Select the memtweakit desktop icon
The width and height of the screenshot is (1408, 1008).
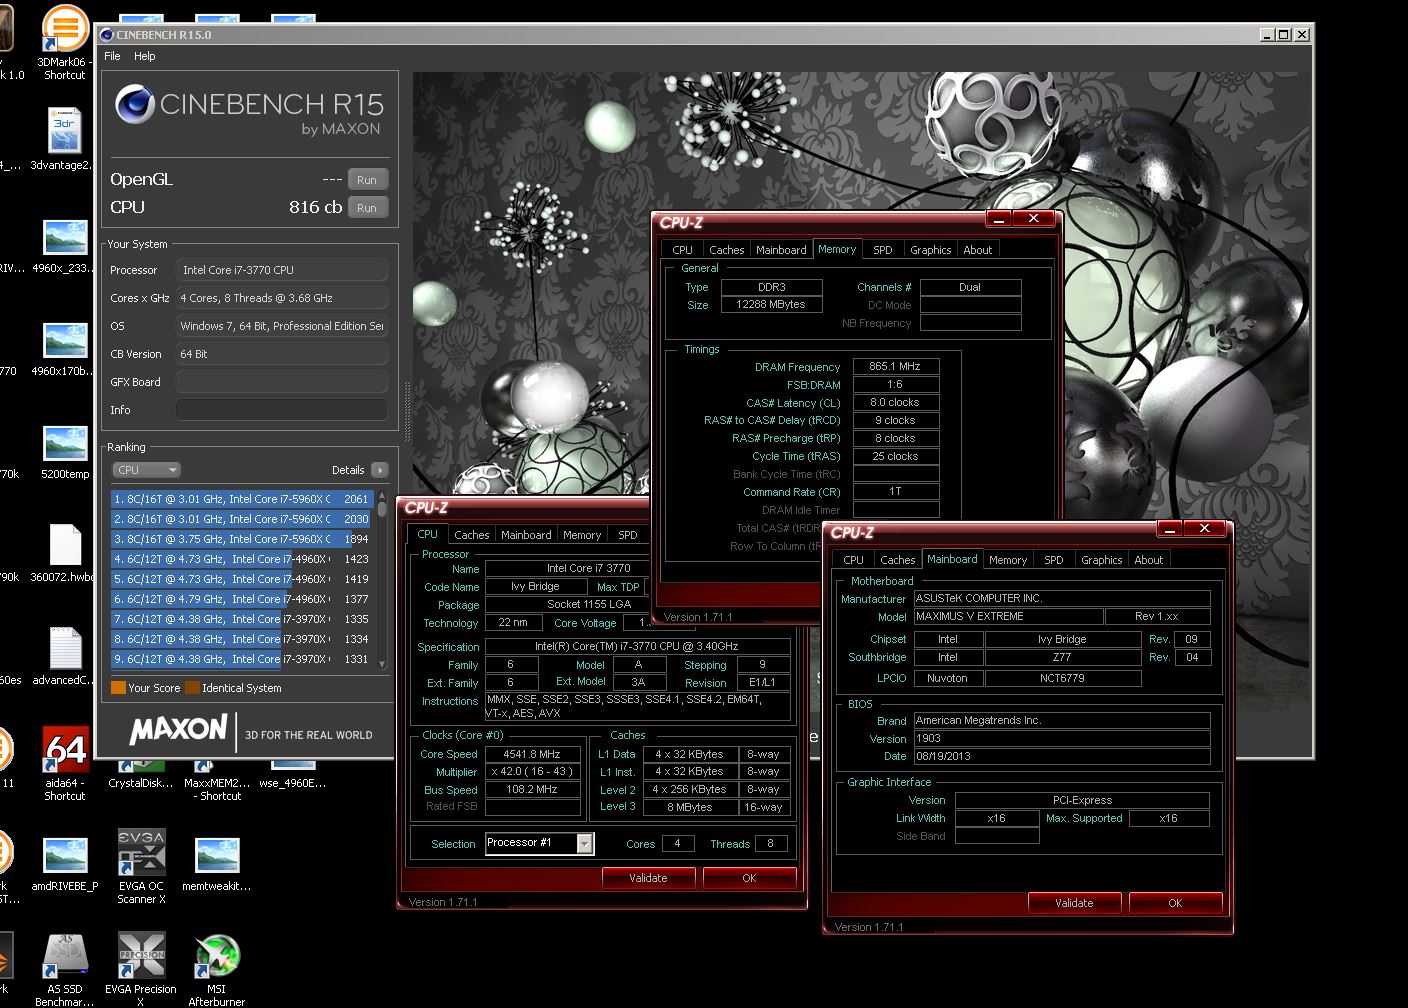(217, 856)
